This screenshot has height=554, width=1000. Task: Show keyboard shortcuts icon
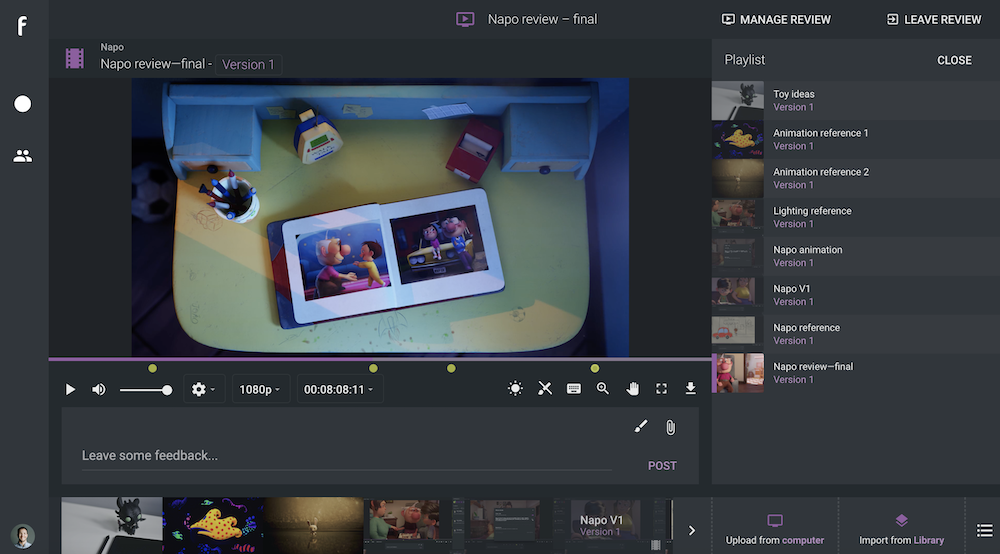pos(574,388)
